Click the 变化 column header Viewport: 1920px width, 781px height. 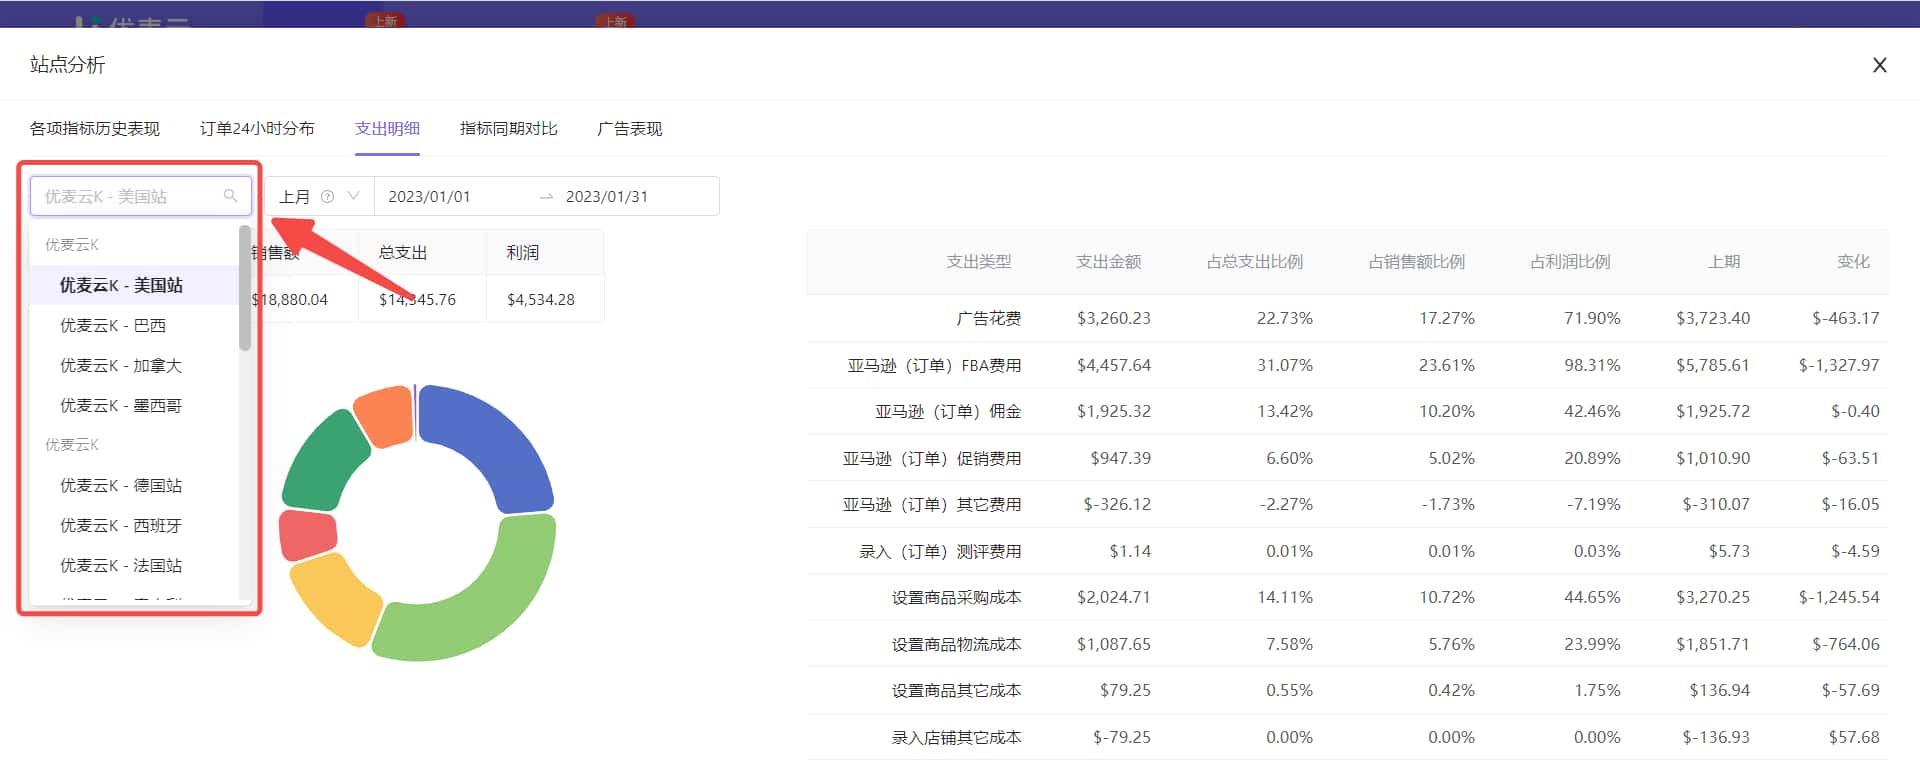[1853, 262]
